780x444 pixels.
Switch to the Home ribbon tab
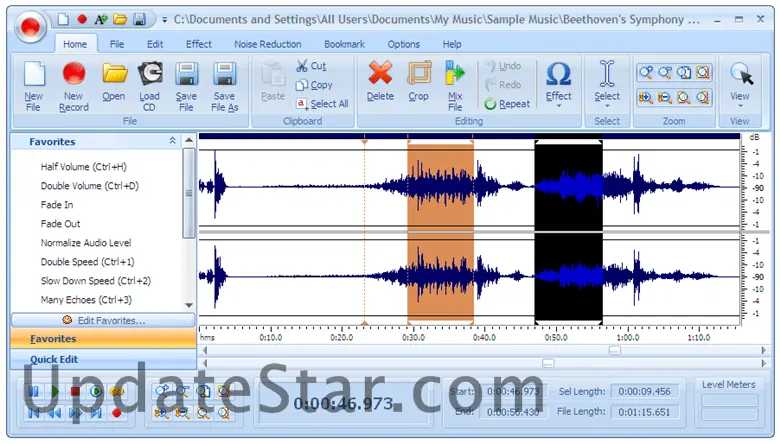[75, 44]
